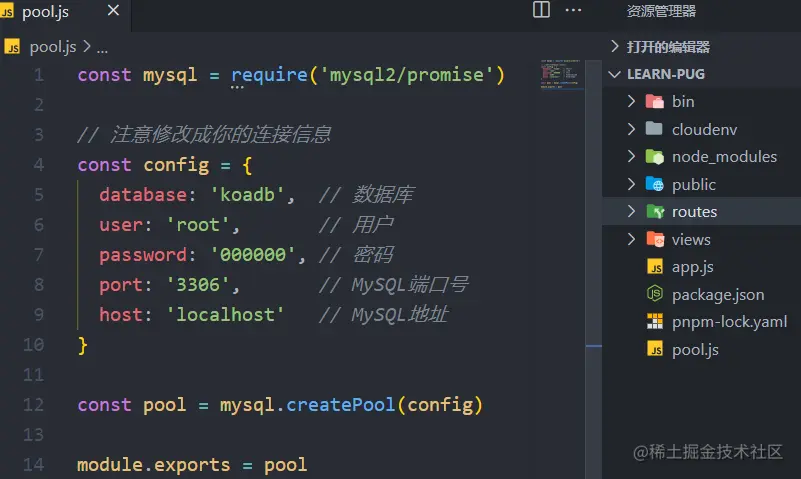Click the 资源管理器 panel title
Screen dimensions: 801x479
[x=661, y=11]
